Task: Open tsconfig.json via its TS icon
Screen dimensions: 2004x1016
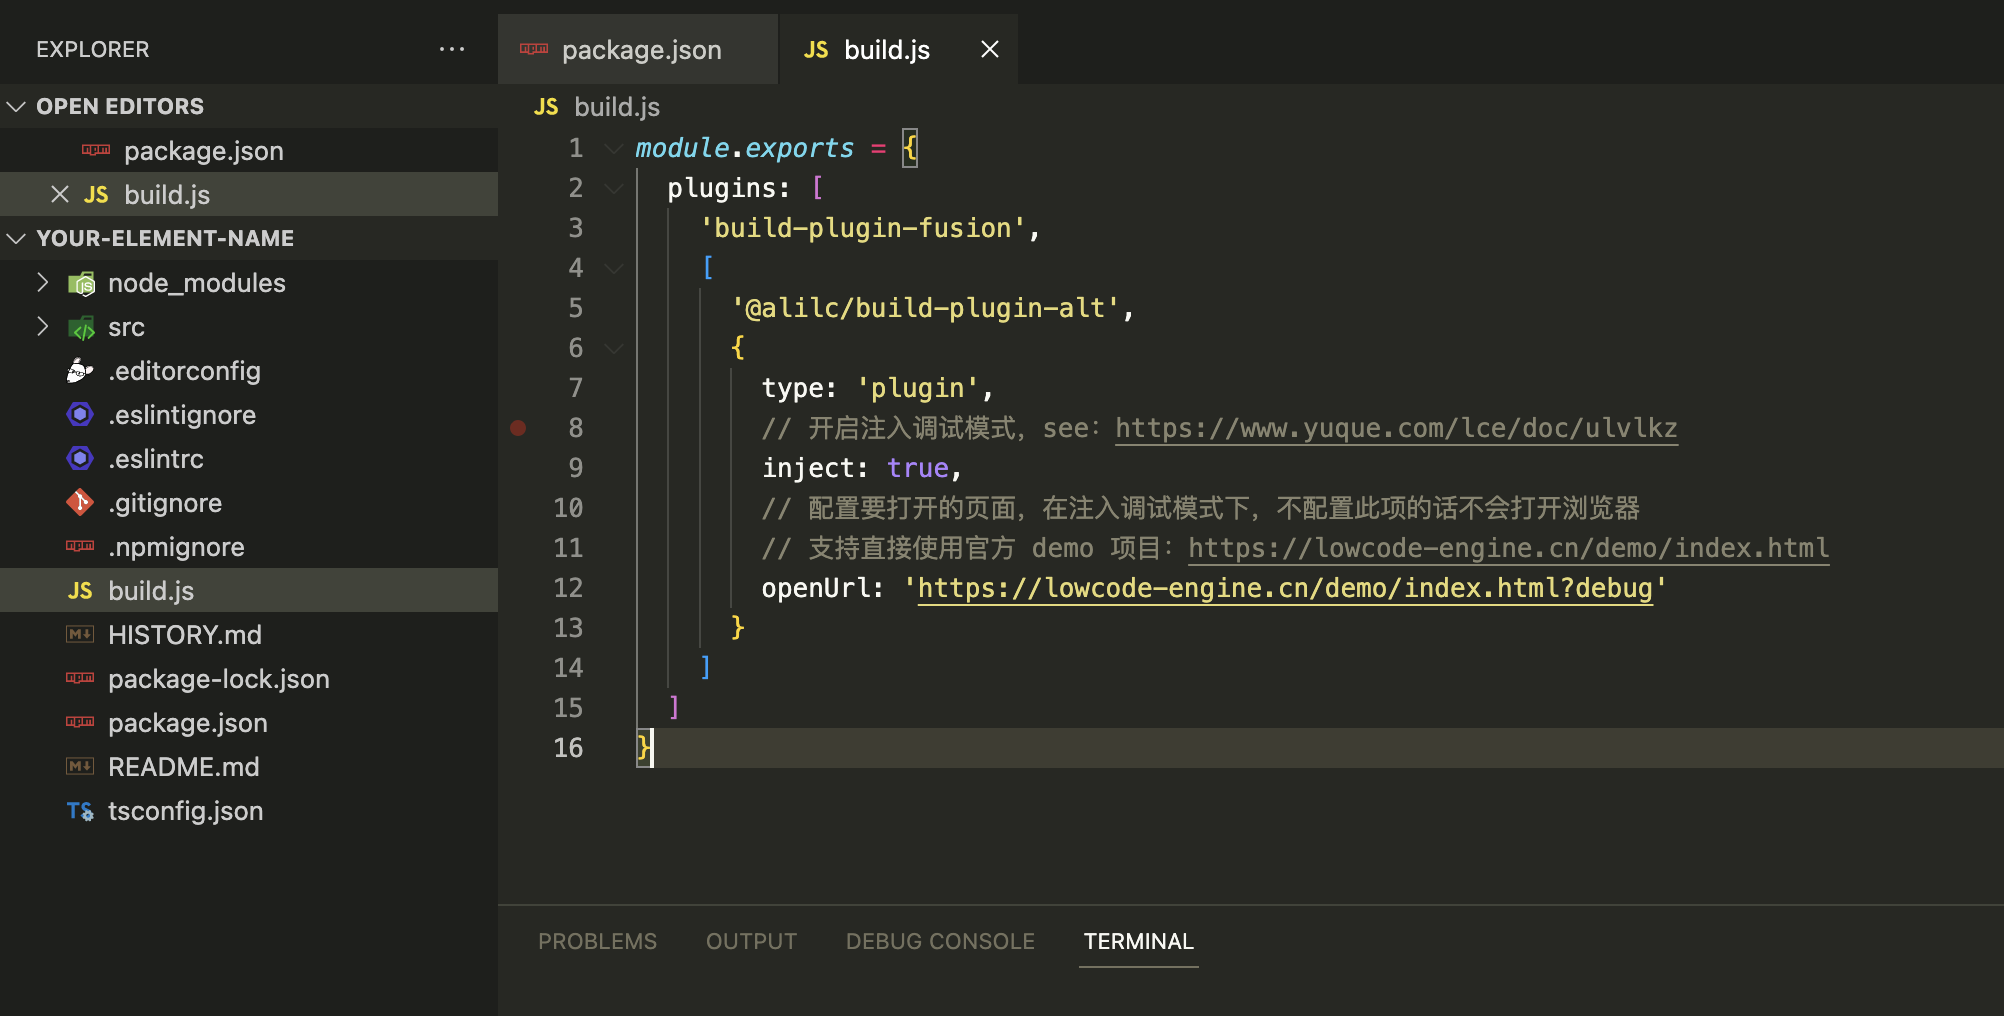Action: (x=79, y=811)
